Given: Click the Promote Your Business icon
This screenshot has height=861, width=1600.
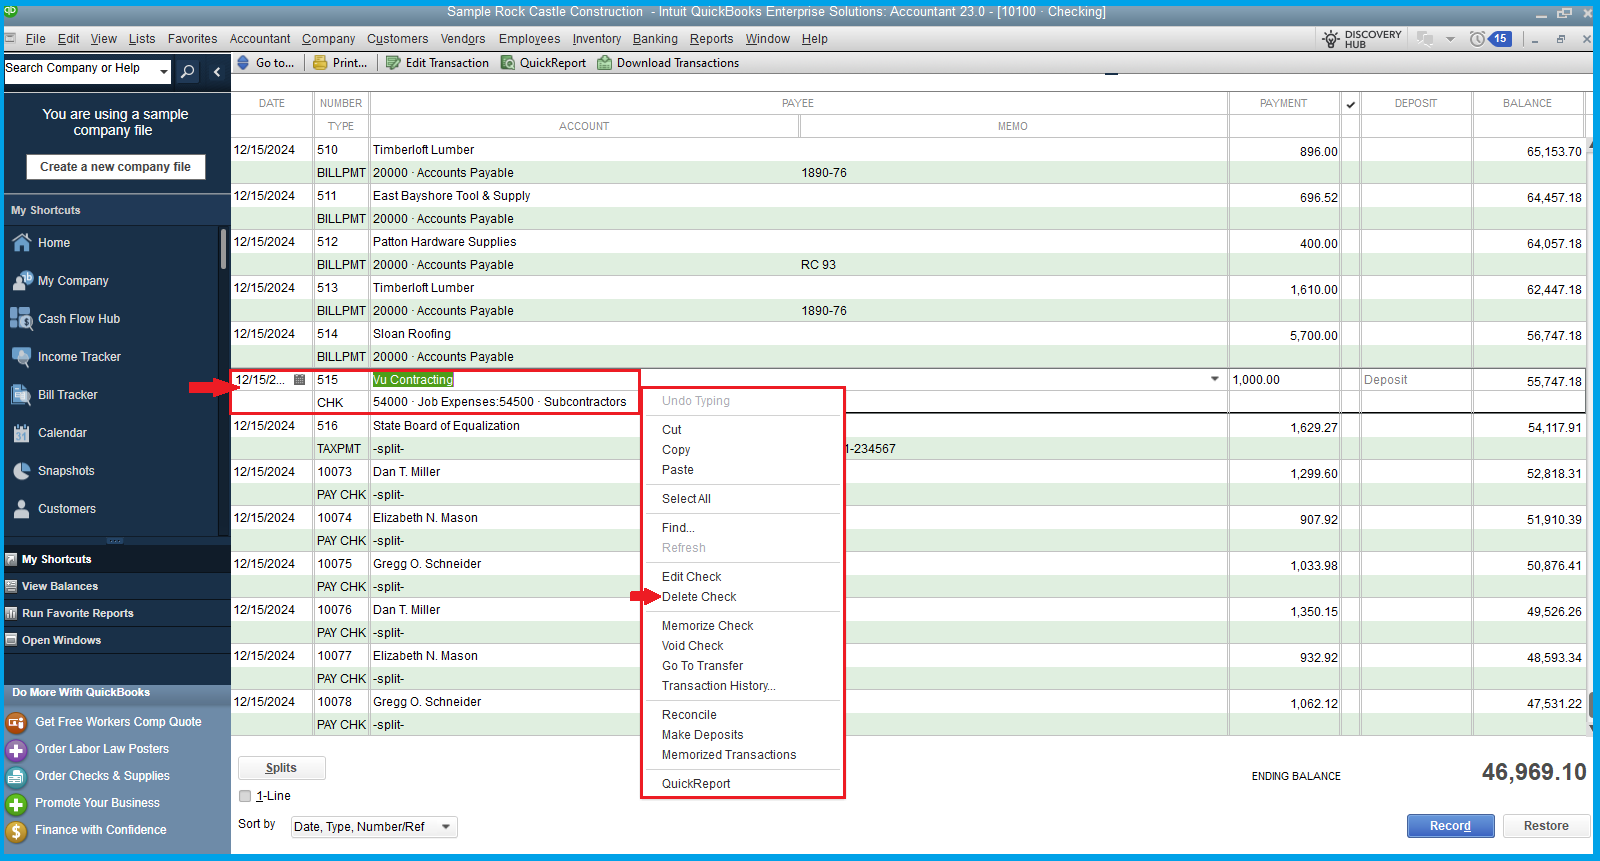Looking at the screenshot, I should [x=16, y=803].
